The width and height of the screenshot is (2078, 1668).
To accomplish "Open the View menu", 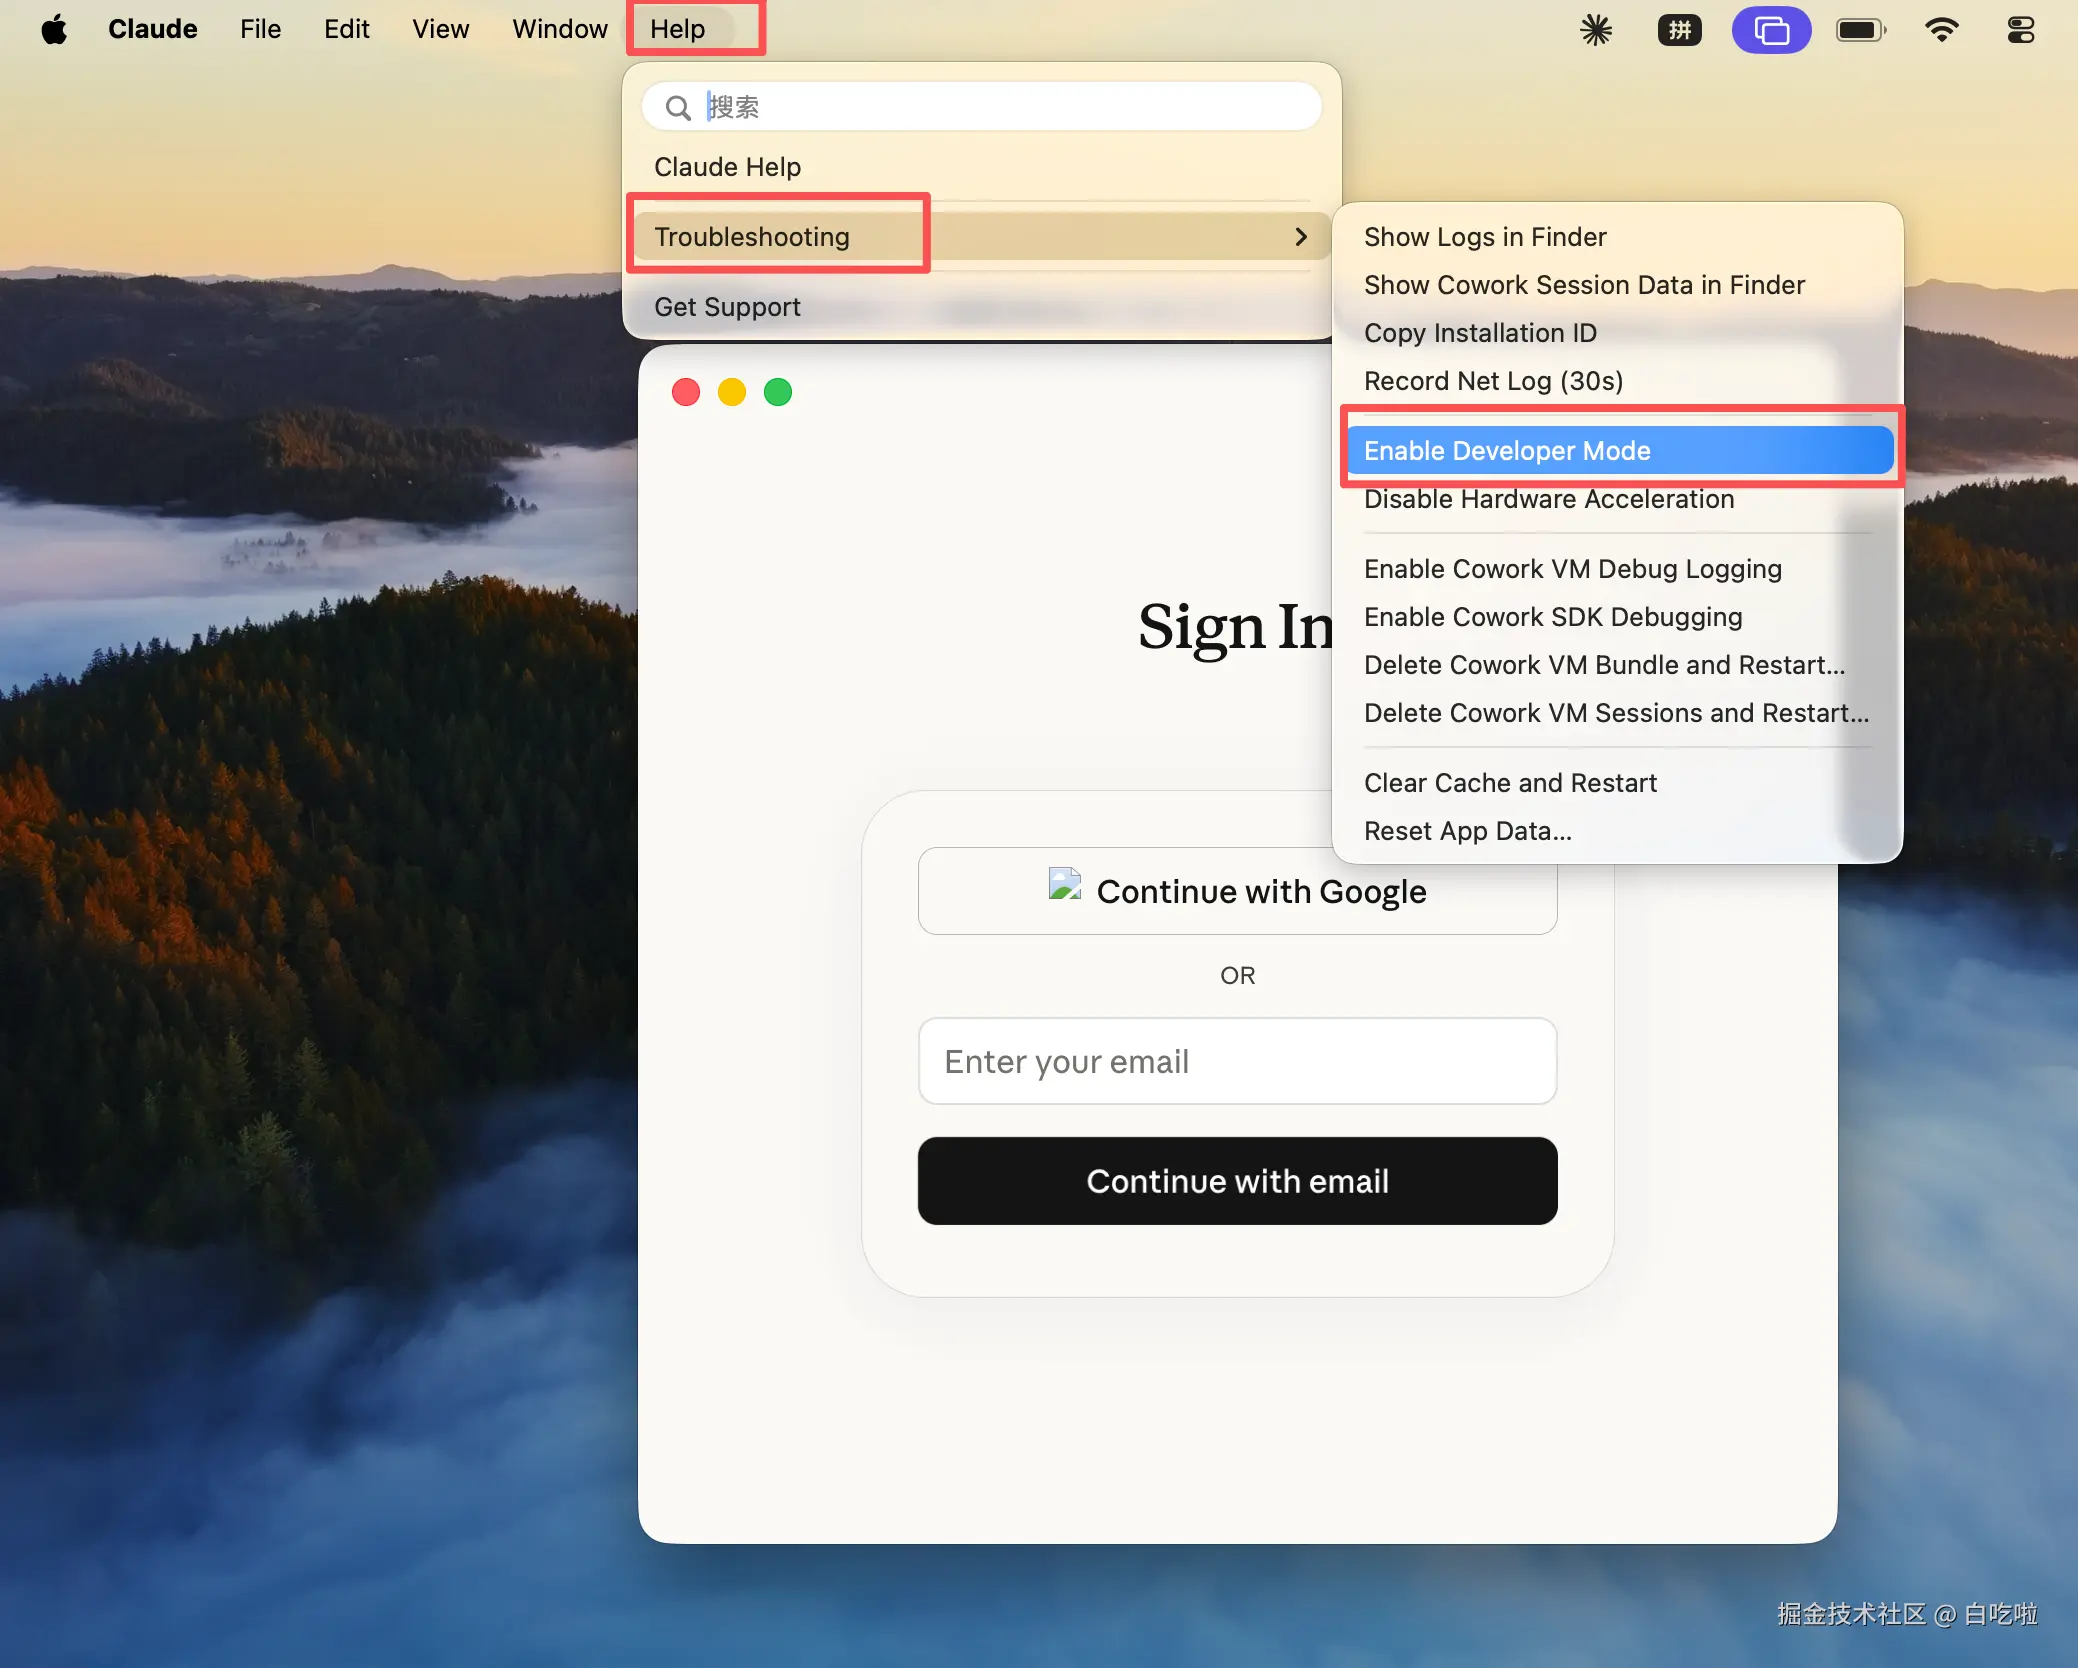I will click(x=441, y=30).
